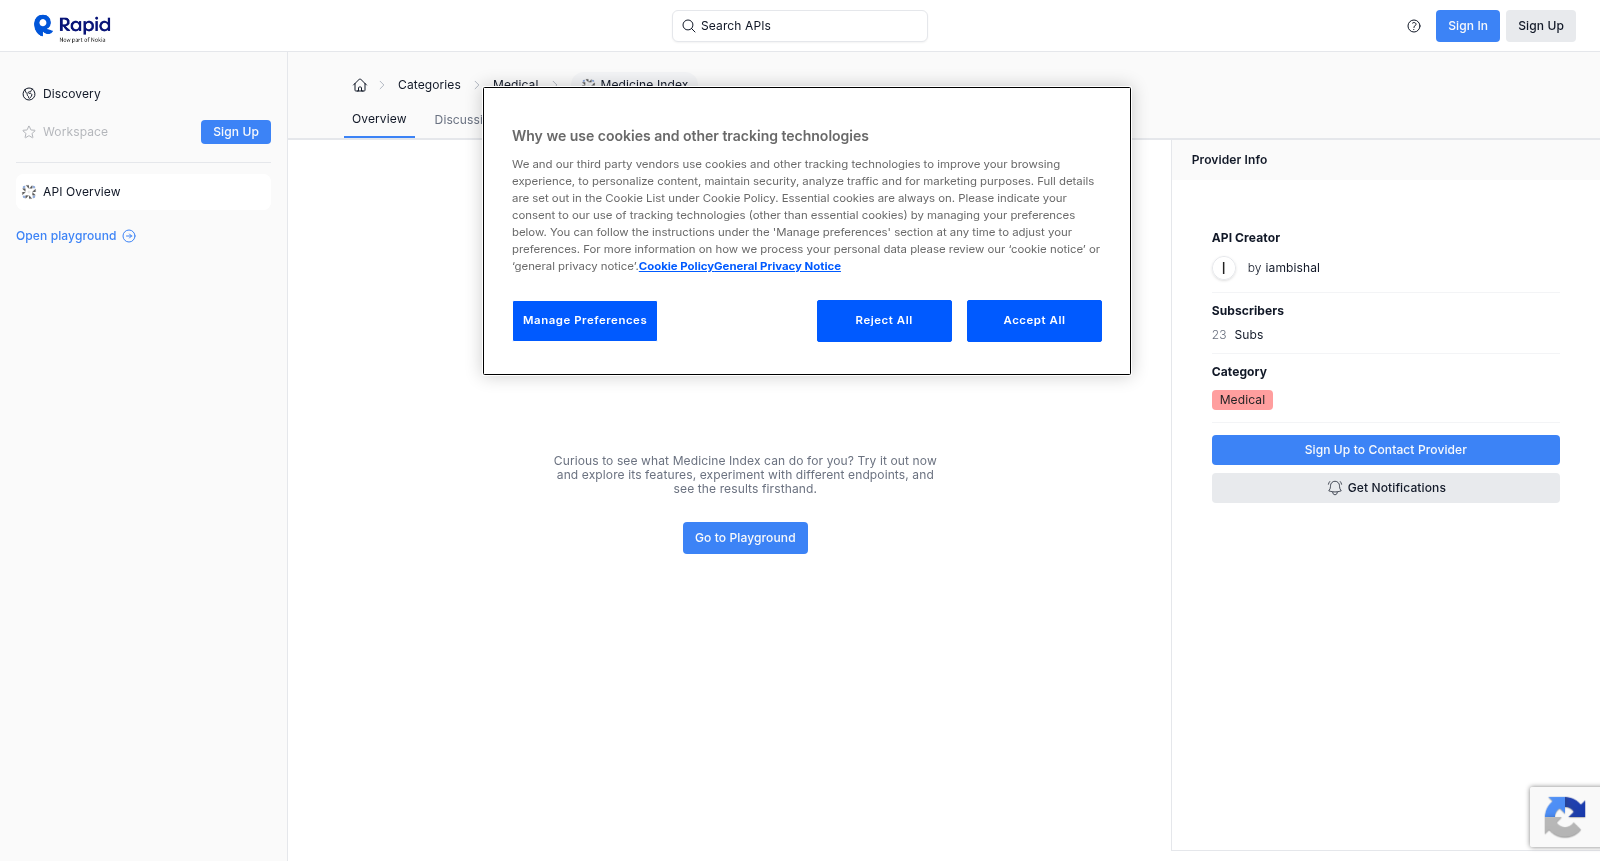The width and height of the screenshot is (1600, 861).
Task: Click the sidebar Workspace Sign Up button
Action: 236,132
